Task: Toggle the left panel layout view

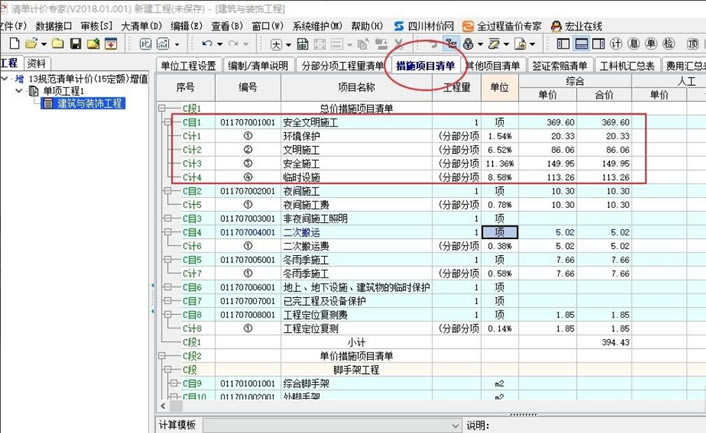Action: coord(563,44)
